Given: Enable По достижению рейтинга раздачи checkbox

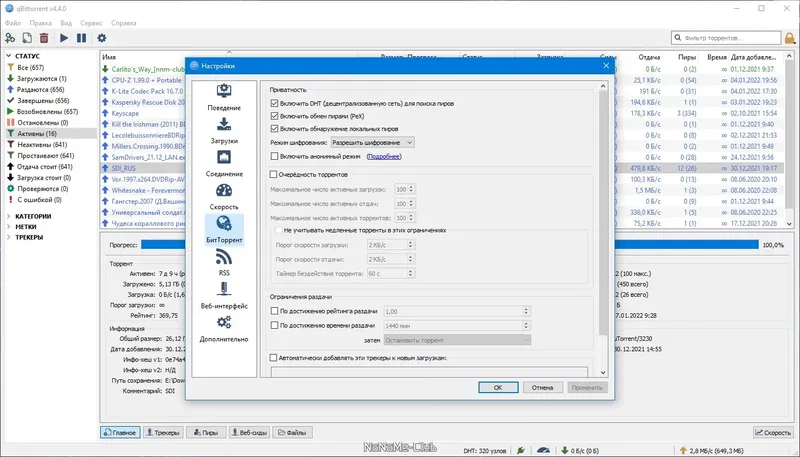Looking at the screenshot, I should point(274,311).
